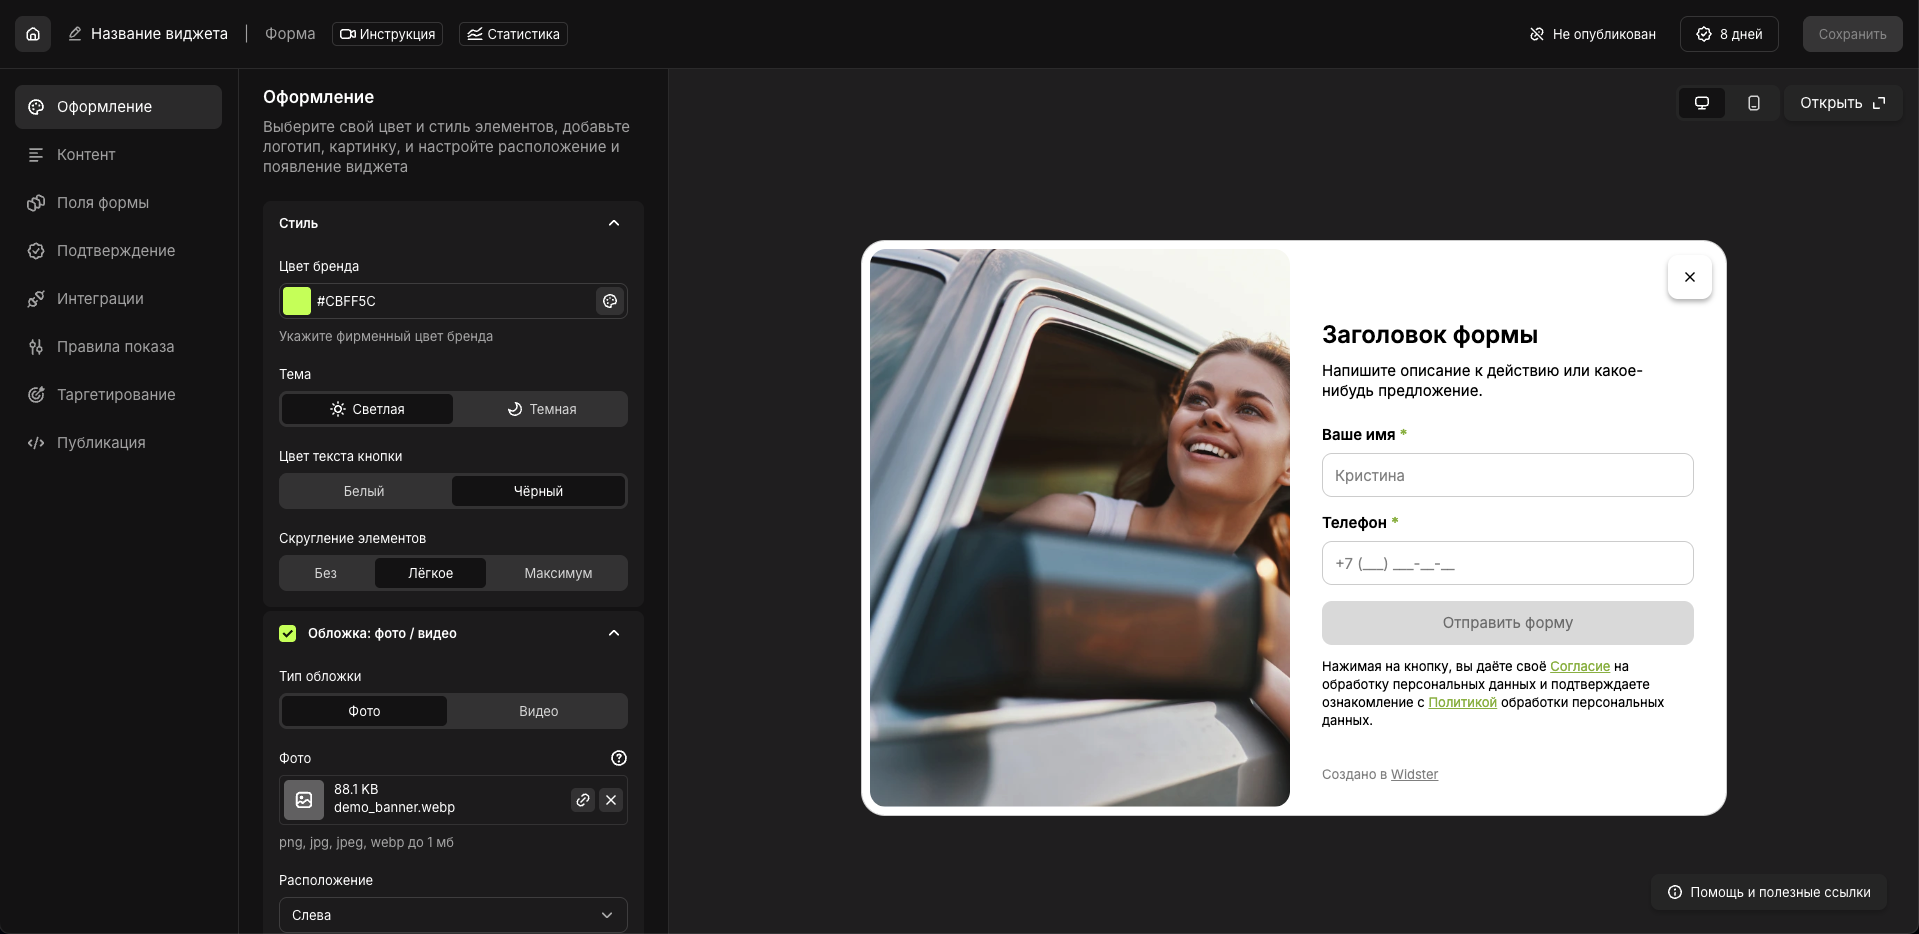Image resolution: width=1919 pixels, height=934 pixels.
Task: Open the Инструкция tab
Action: 387,33
